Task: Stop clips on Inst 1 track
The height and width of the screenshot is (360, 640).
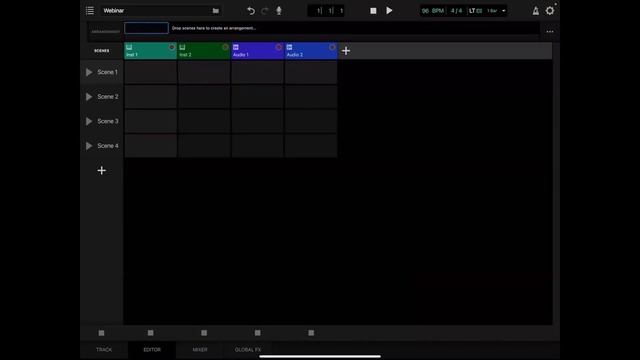Action: coord(151,333)
